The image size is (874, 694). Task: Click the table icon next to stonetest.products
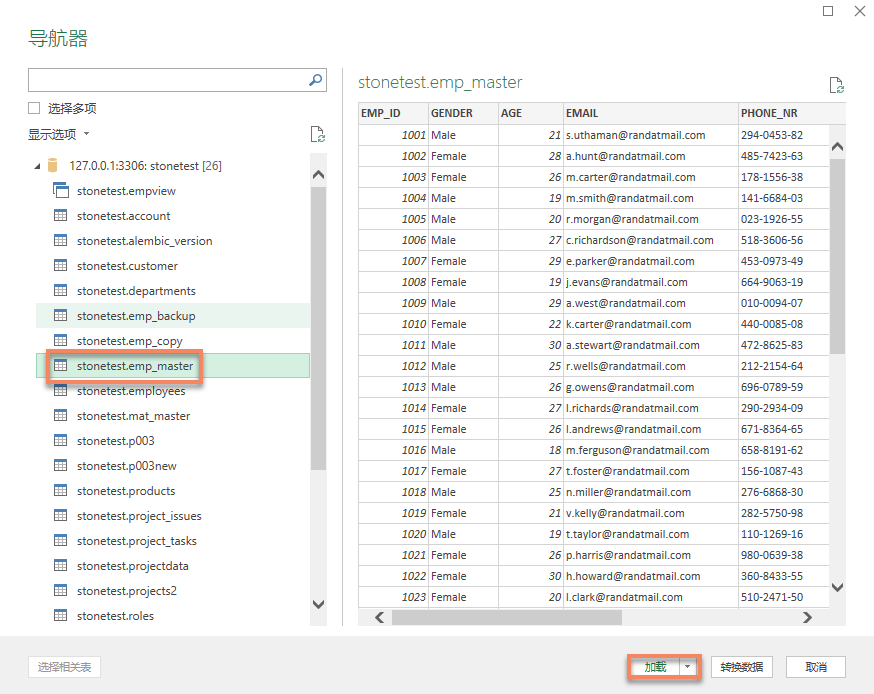coord(62,491)
